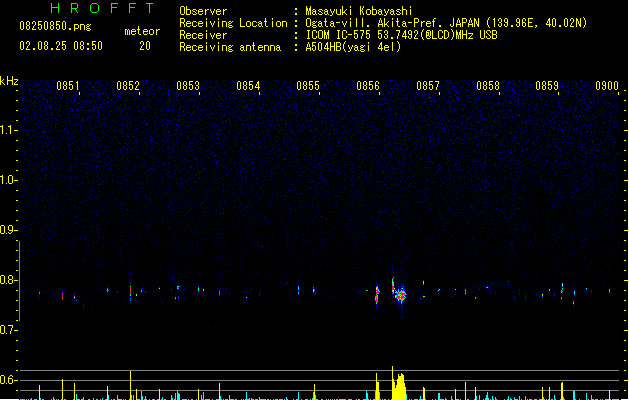Click the 0859 time marker

coord(547,86)
